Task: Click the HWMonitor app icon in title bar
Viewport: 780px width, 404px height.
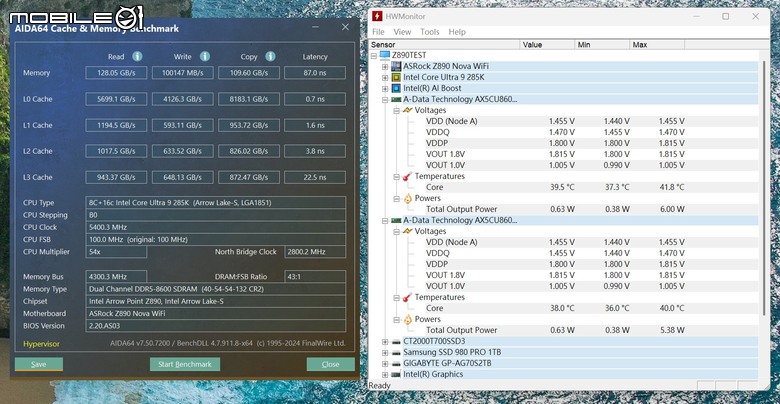Action: coord(377,16)
